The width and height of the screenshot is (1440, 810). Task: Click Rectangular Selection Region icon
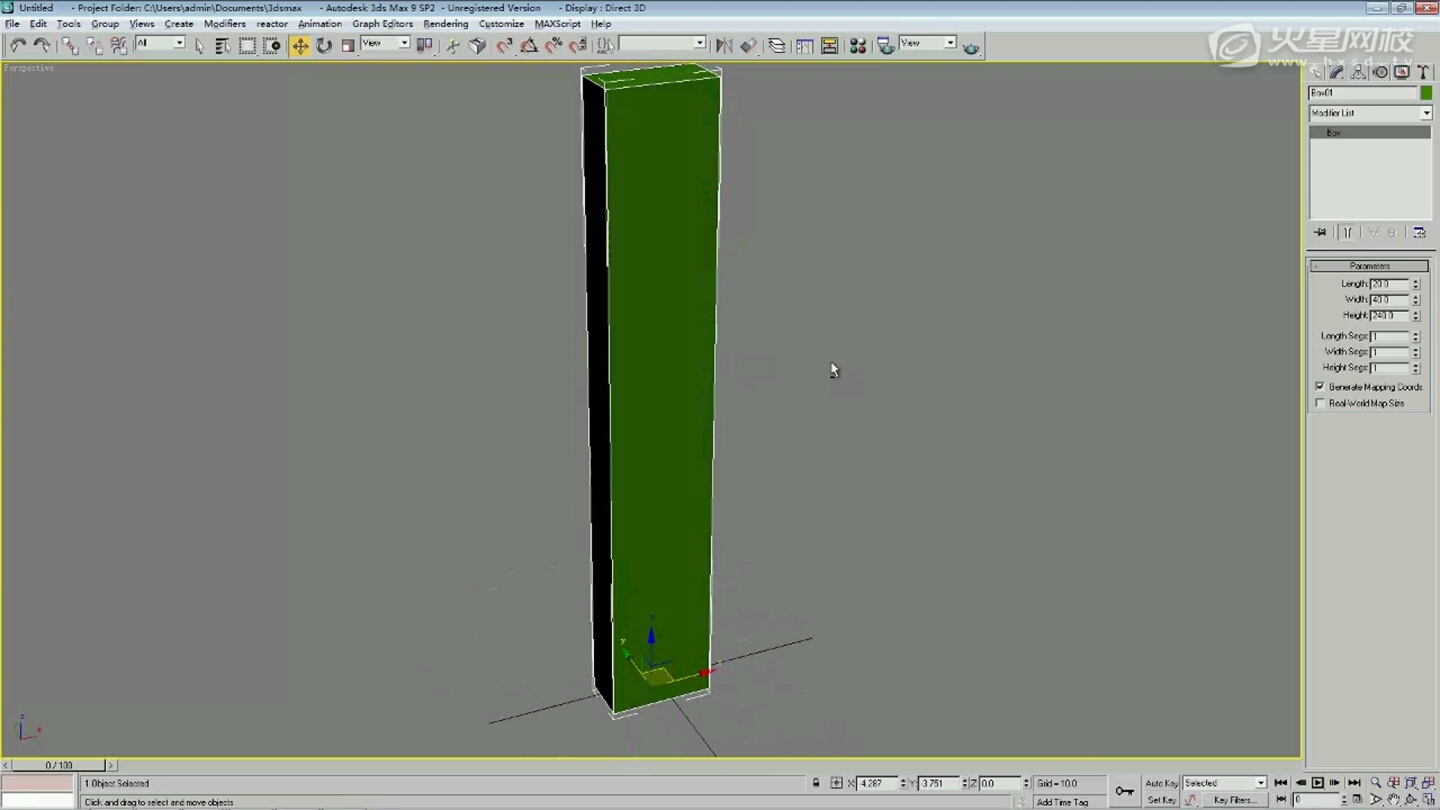[x=247, y=45]
